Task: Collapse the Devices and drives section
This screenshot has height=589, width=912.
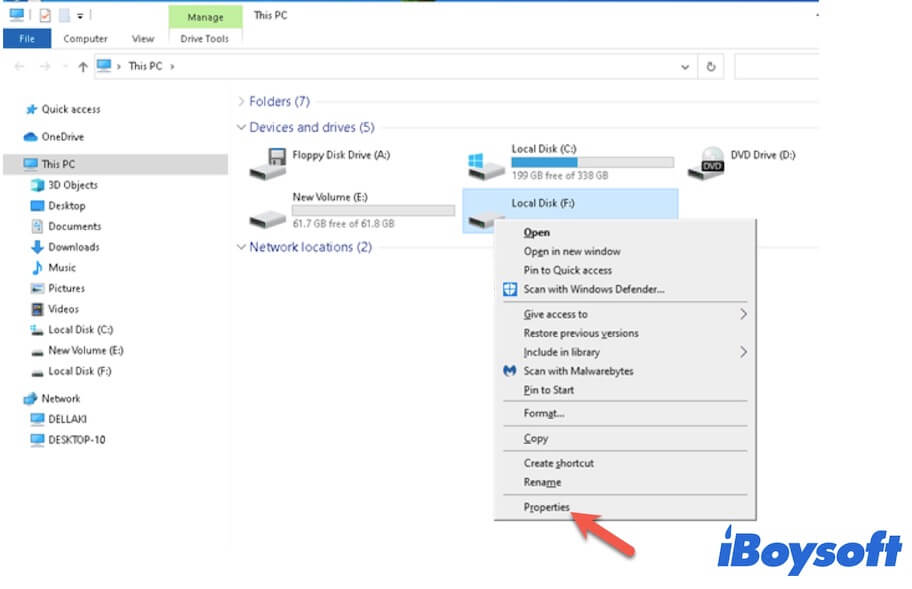Action: [241, 128]
